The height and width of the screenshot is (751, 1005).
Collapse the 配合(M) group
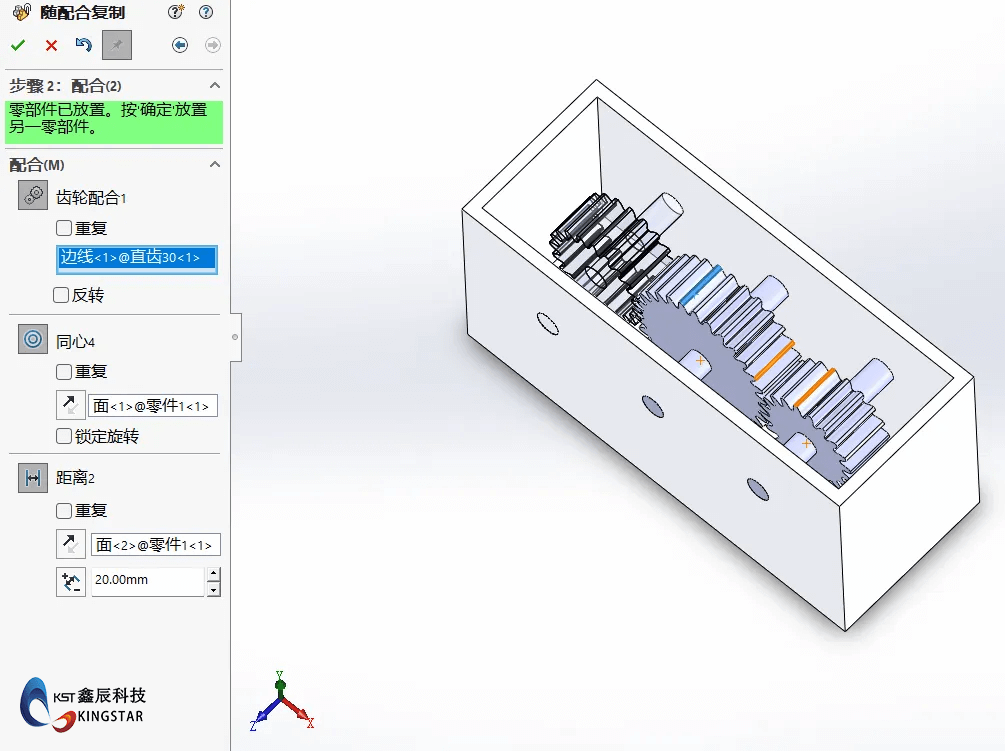(x=213, y=164)
